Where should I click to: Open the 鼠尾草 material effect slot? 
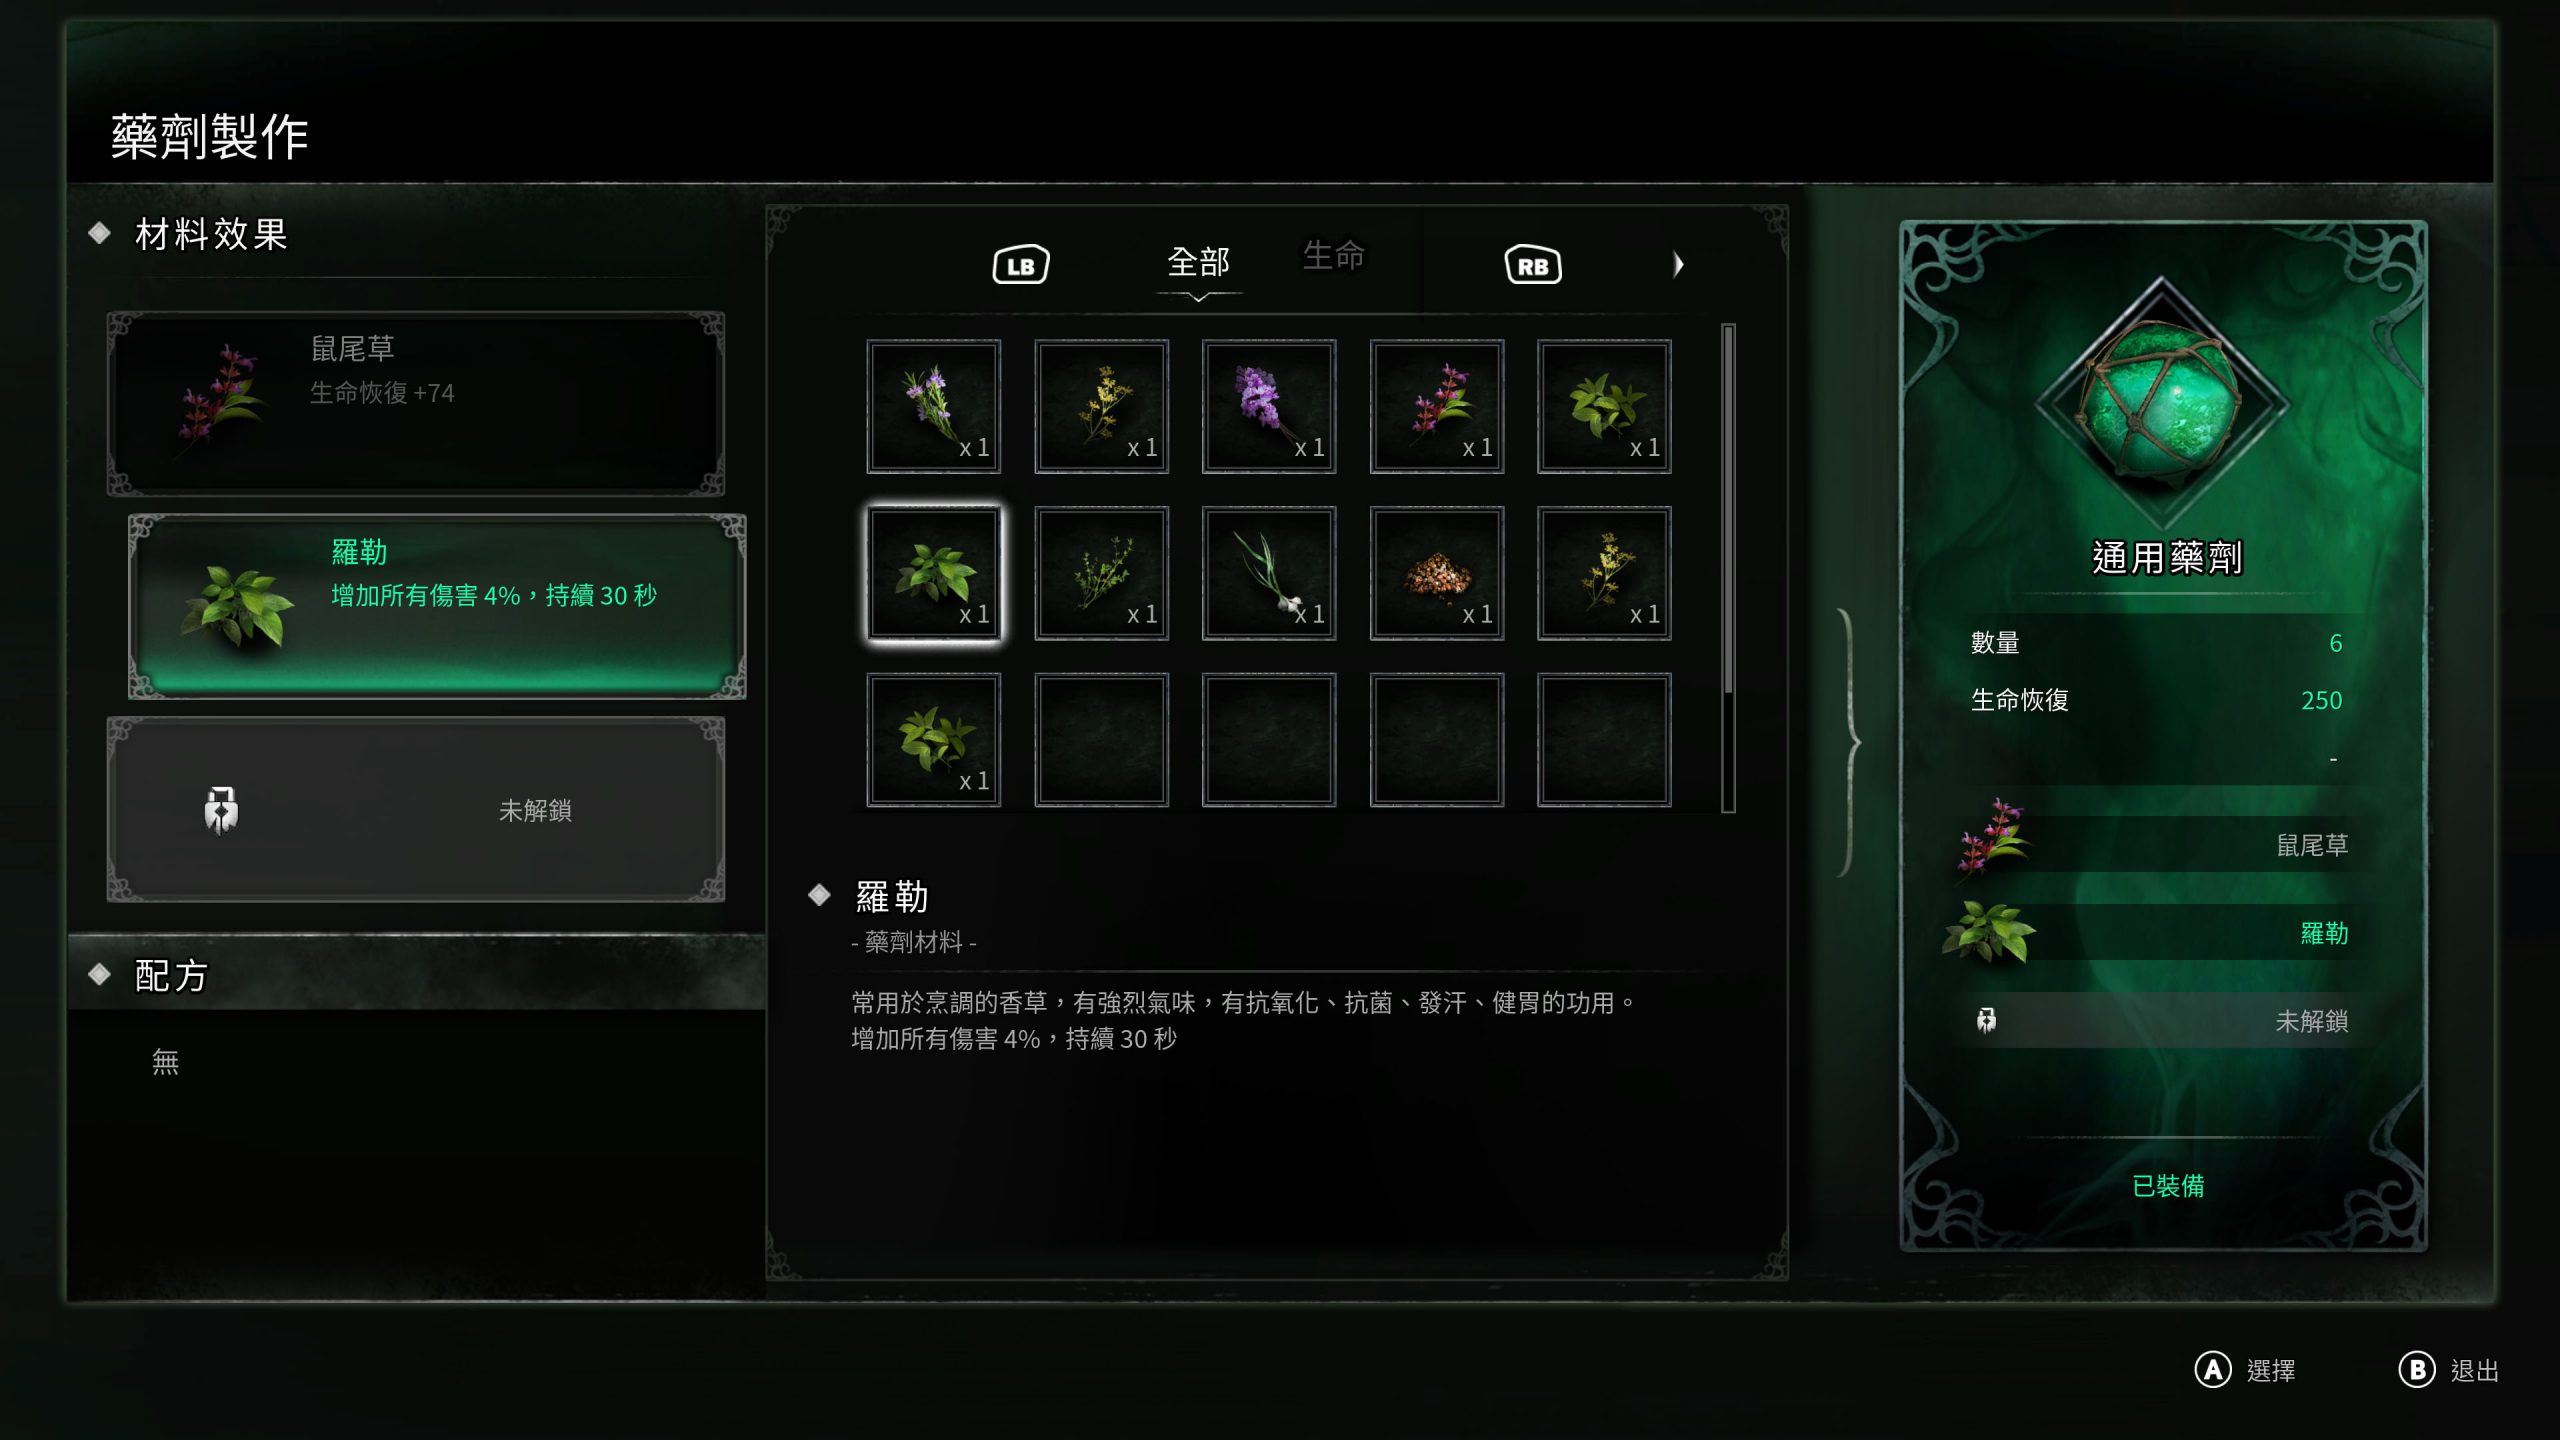pyautogui.click(x=416, y=403)
